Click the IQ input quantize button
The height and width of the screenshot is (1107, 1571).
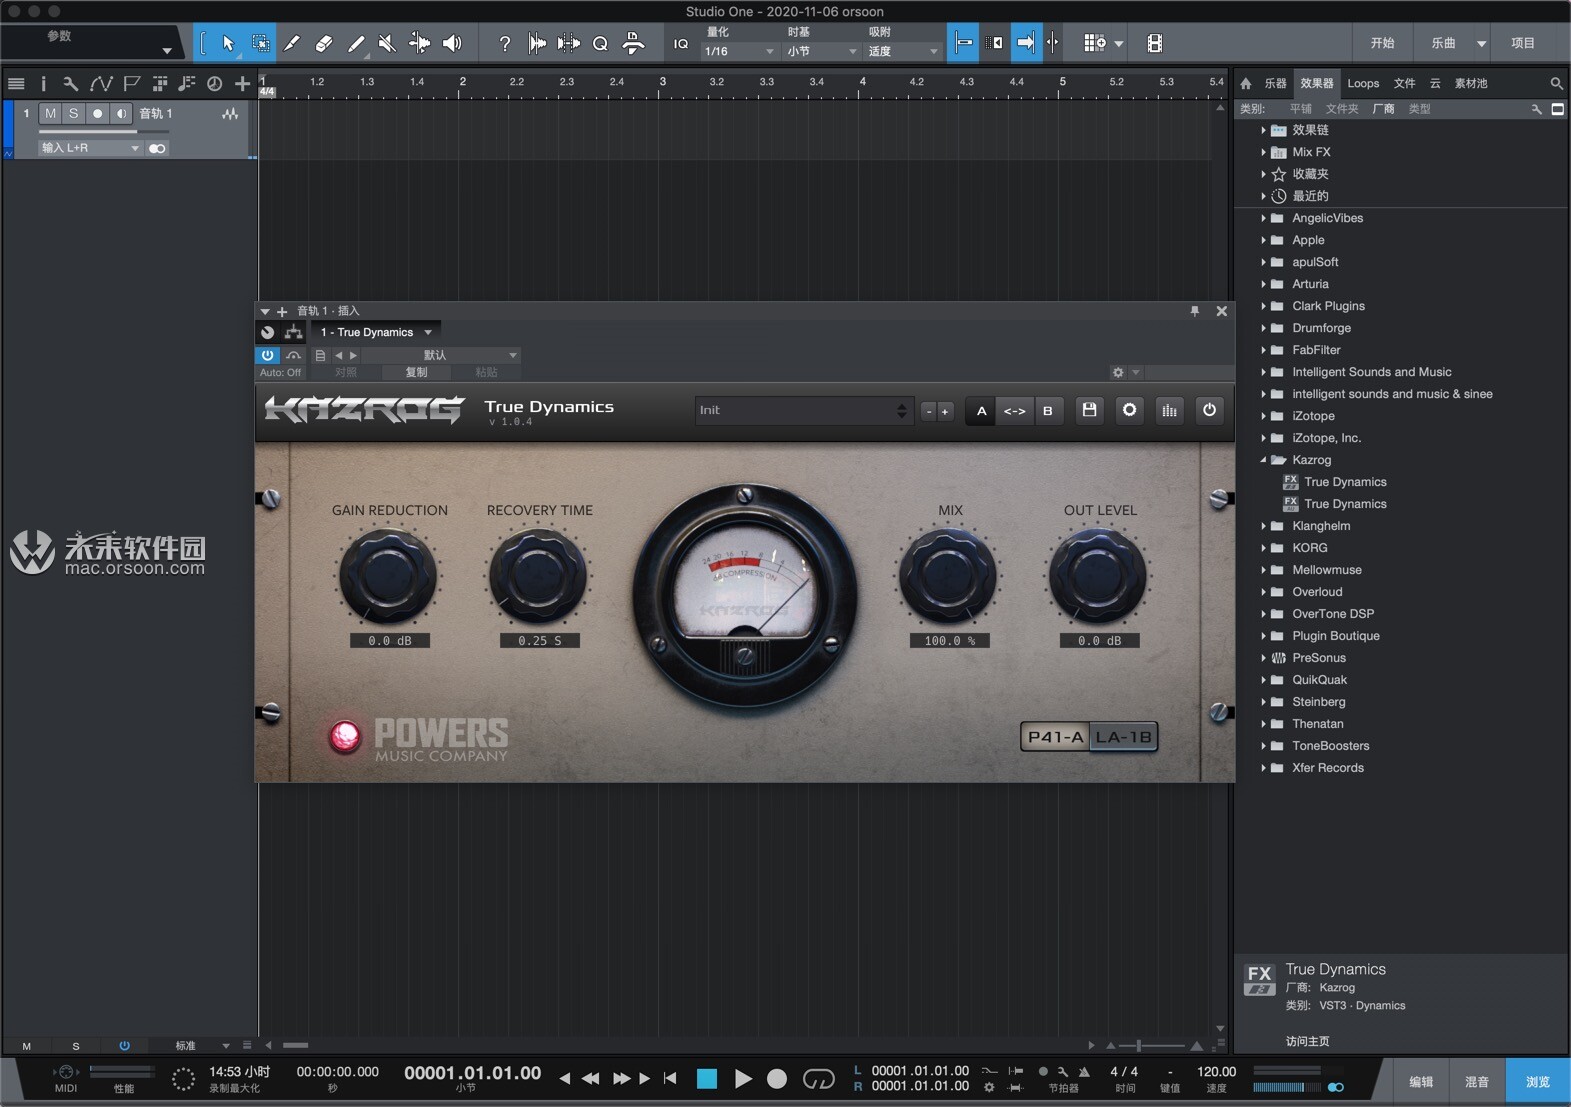[681, 43]
